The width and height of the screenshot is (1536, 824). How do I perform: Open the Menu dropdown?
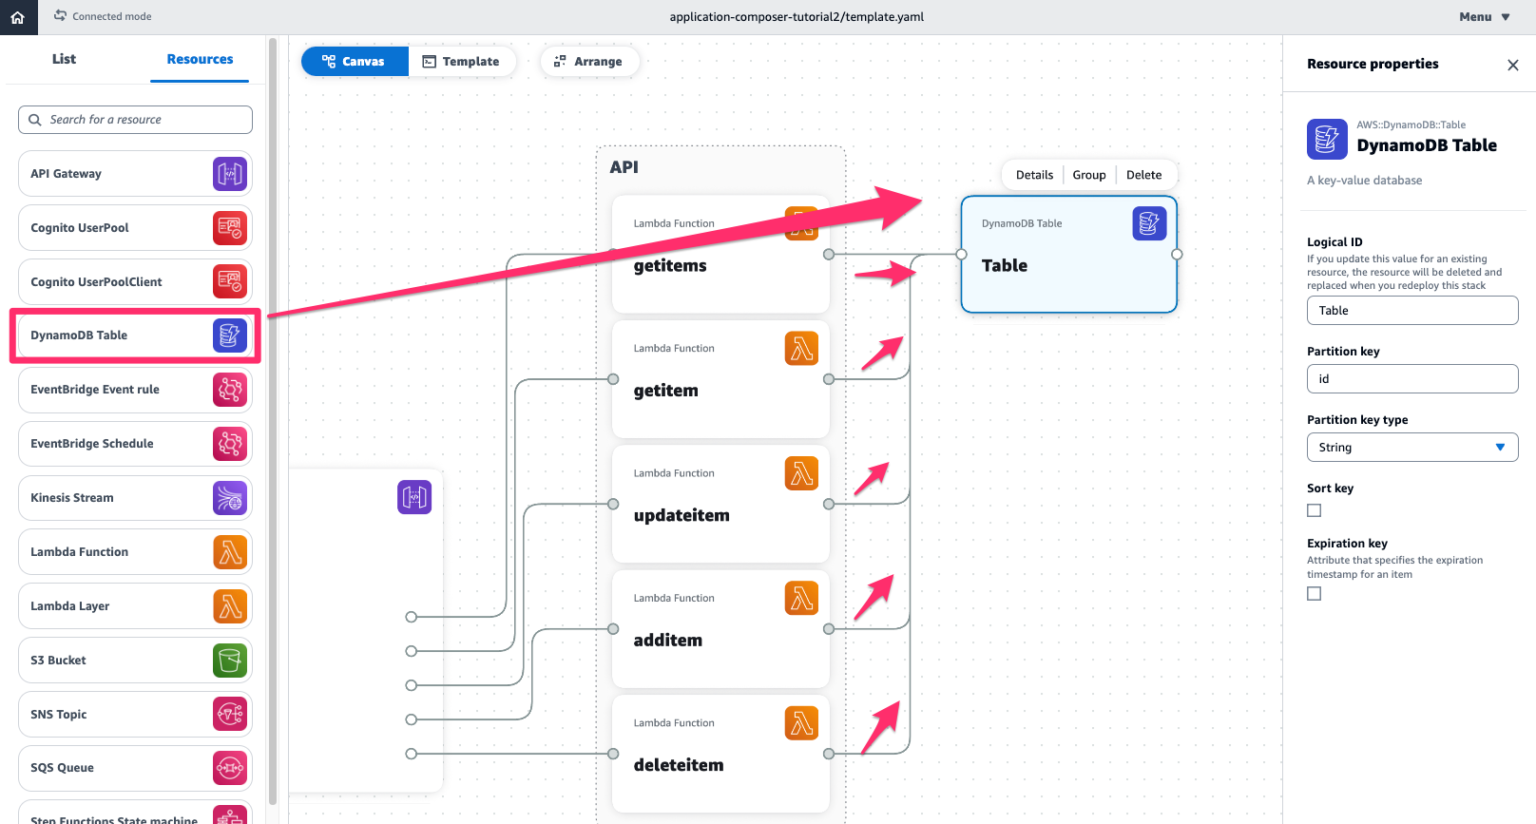(1484, 17)
